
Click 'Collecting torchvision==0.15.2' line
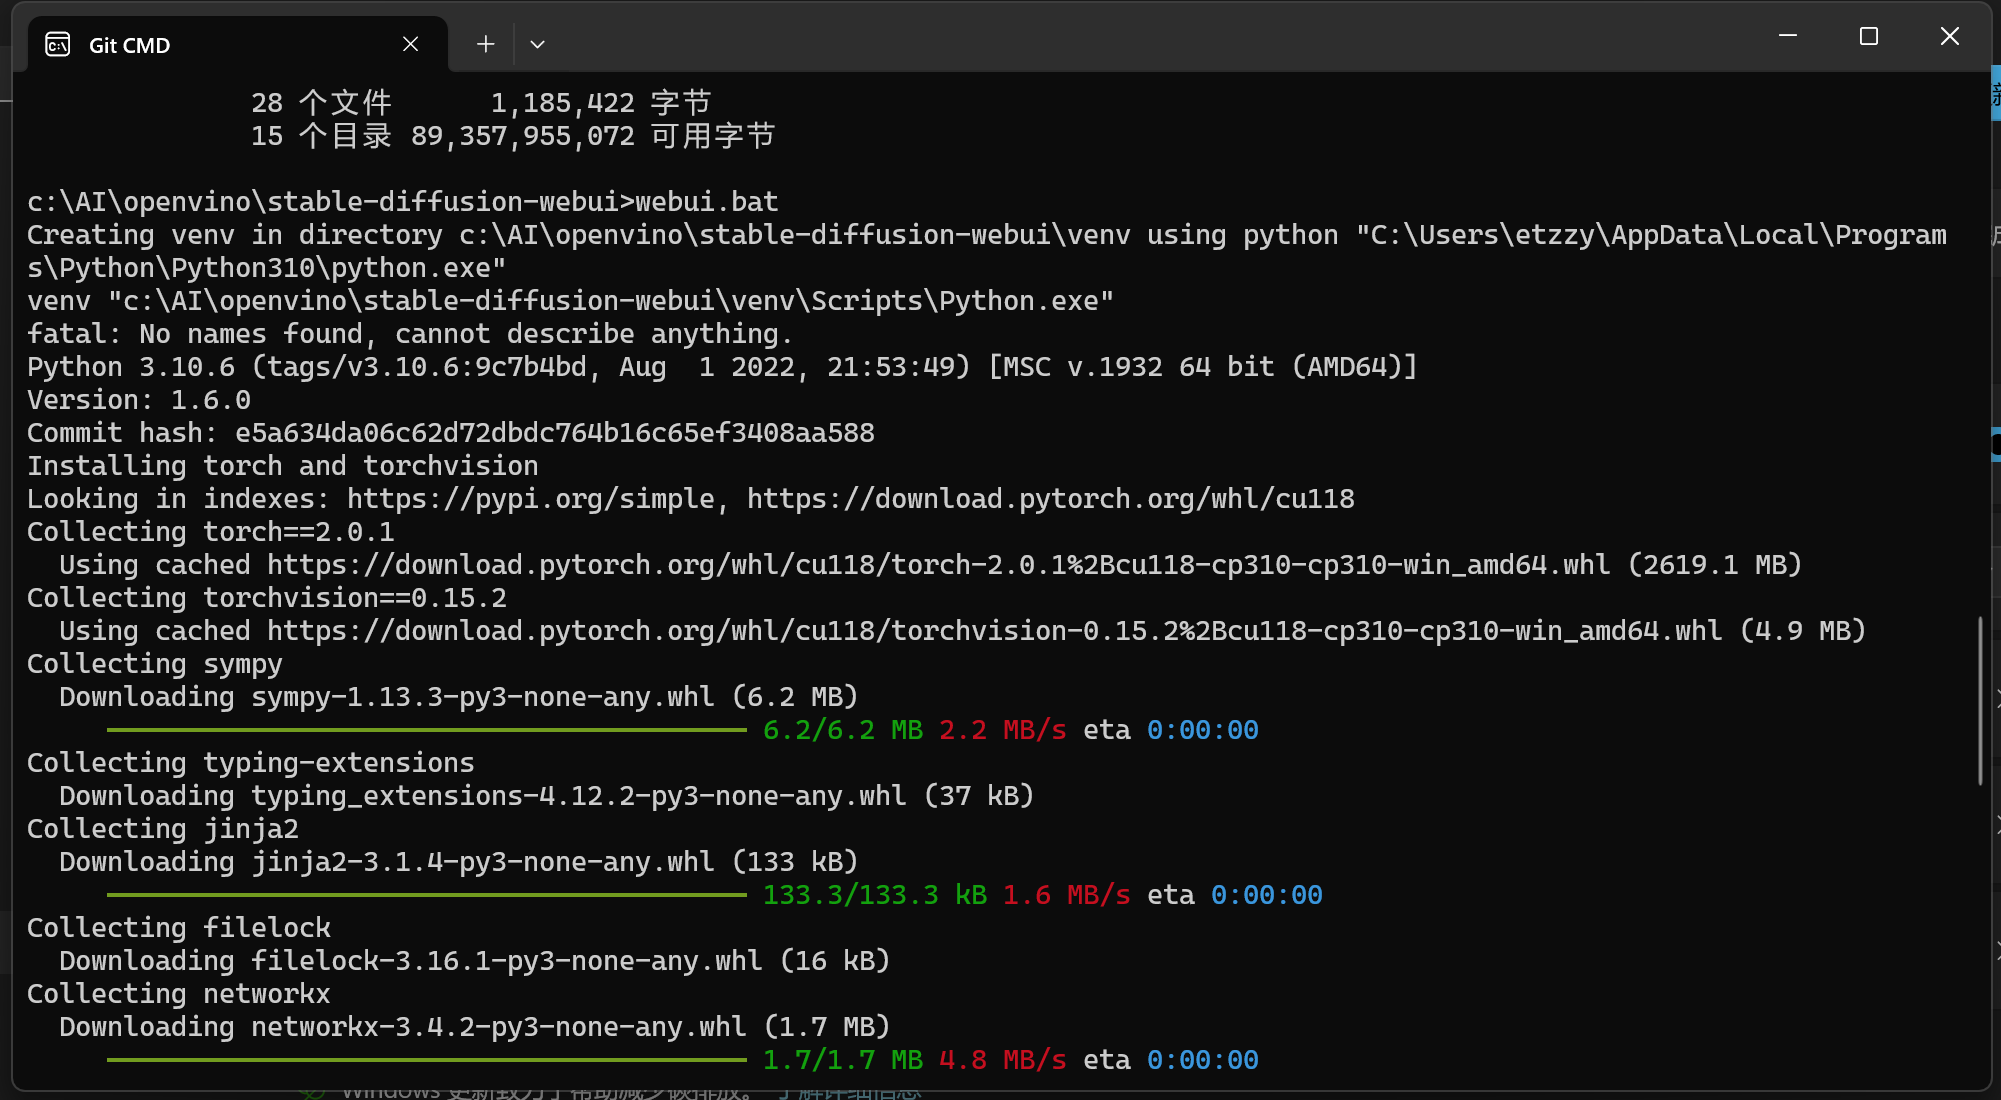(x=267, y=598)
